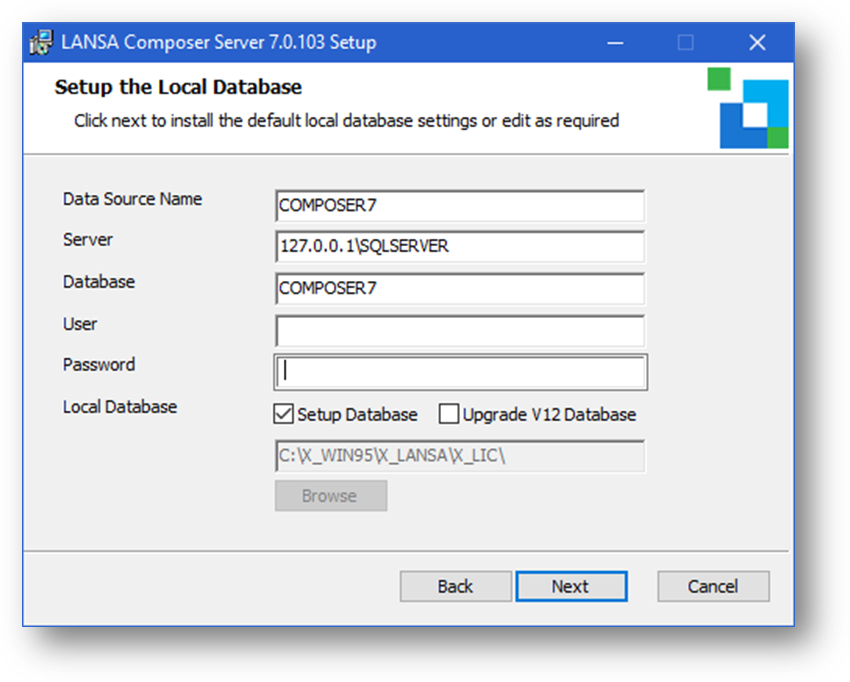Place cursor in the User field
This screenshot has width=850, height=682.
[x=460, y=331]
